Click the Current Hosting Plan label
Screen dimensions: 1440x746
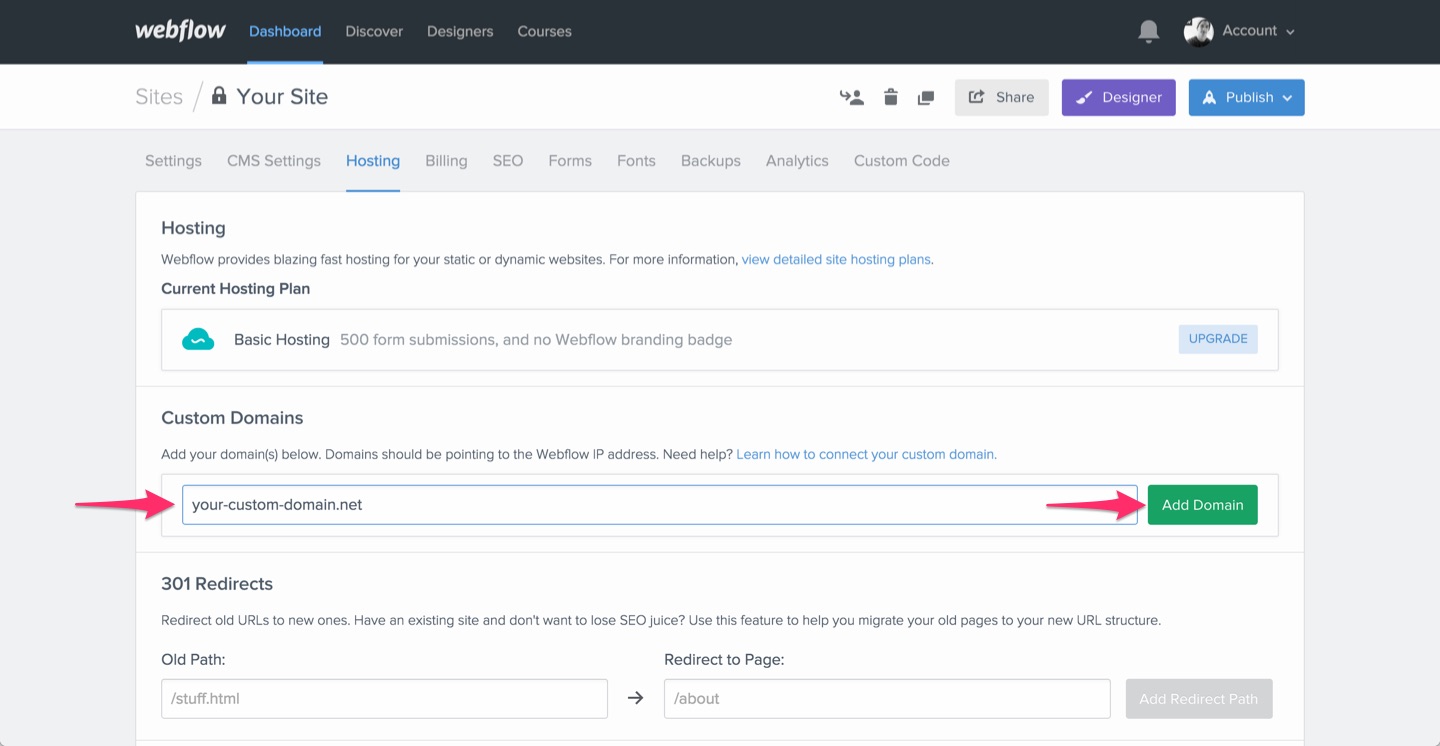pos(236,289)
